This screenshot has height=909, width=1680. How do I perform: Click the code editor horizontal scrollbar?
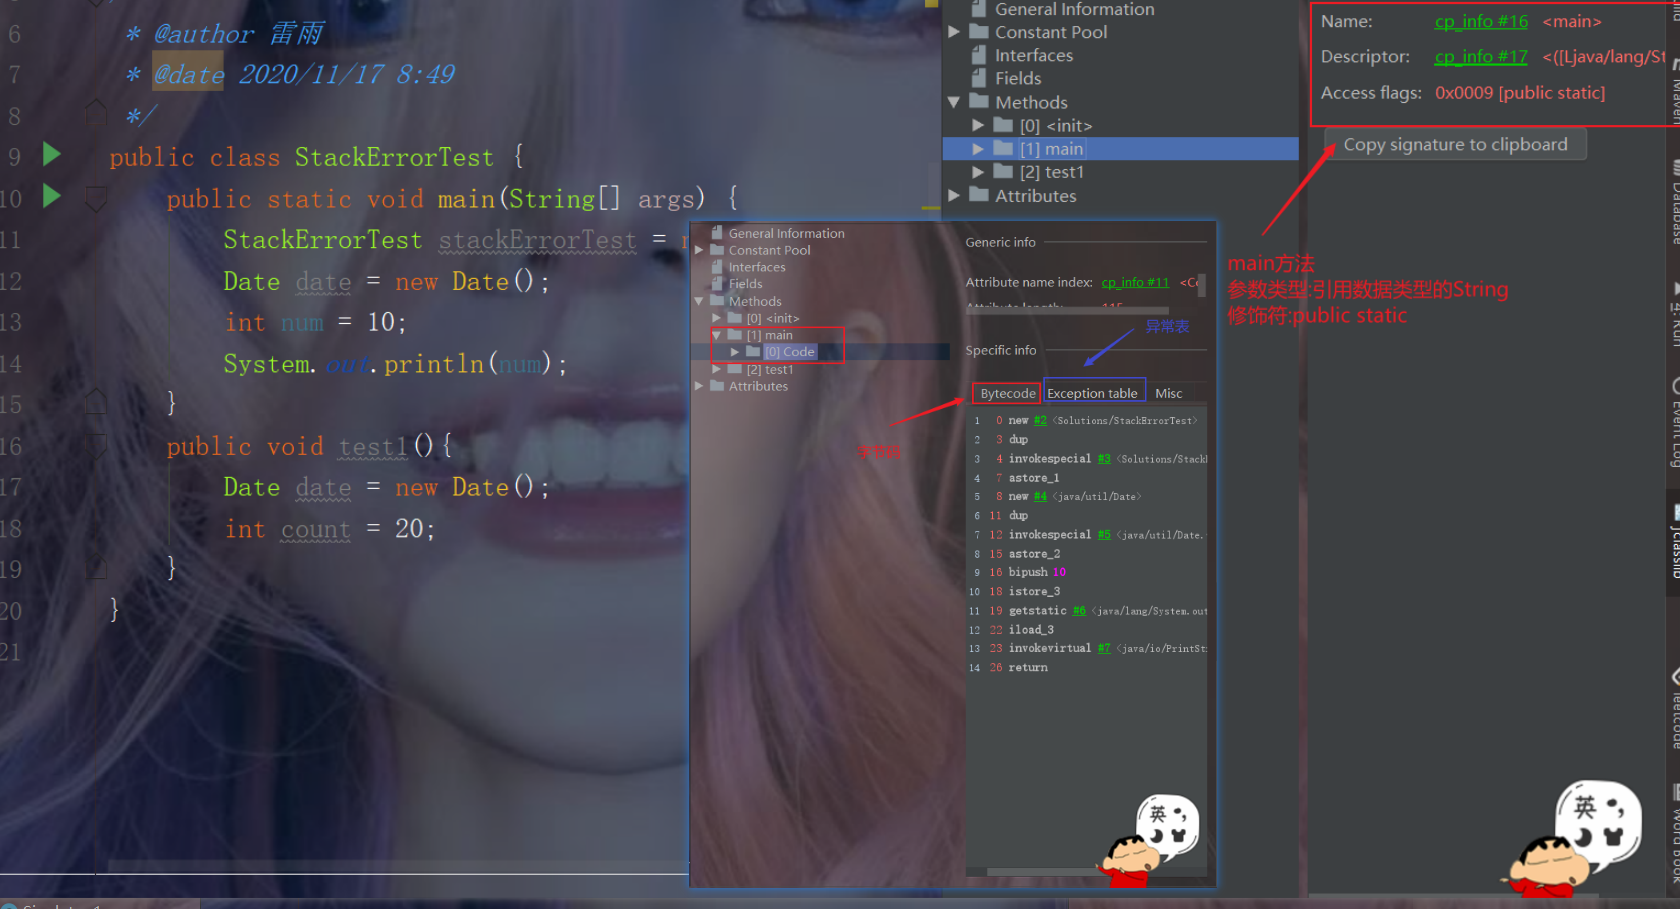tap(398, 865)
